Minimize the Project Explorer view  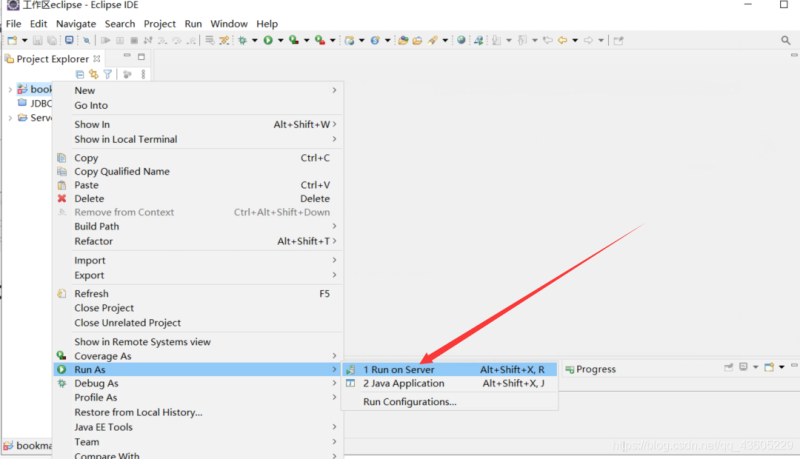(x=127, y=56)
